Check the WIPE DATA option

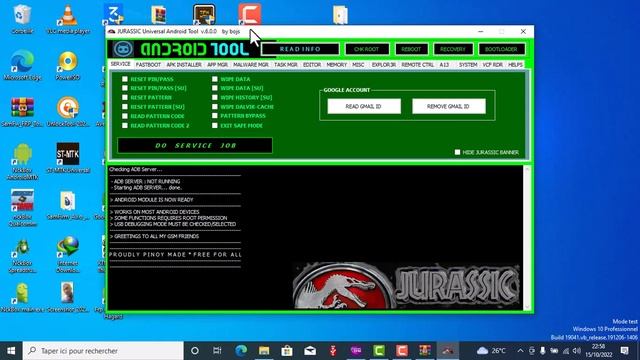point(215,79)
